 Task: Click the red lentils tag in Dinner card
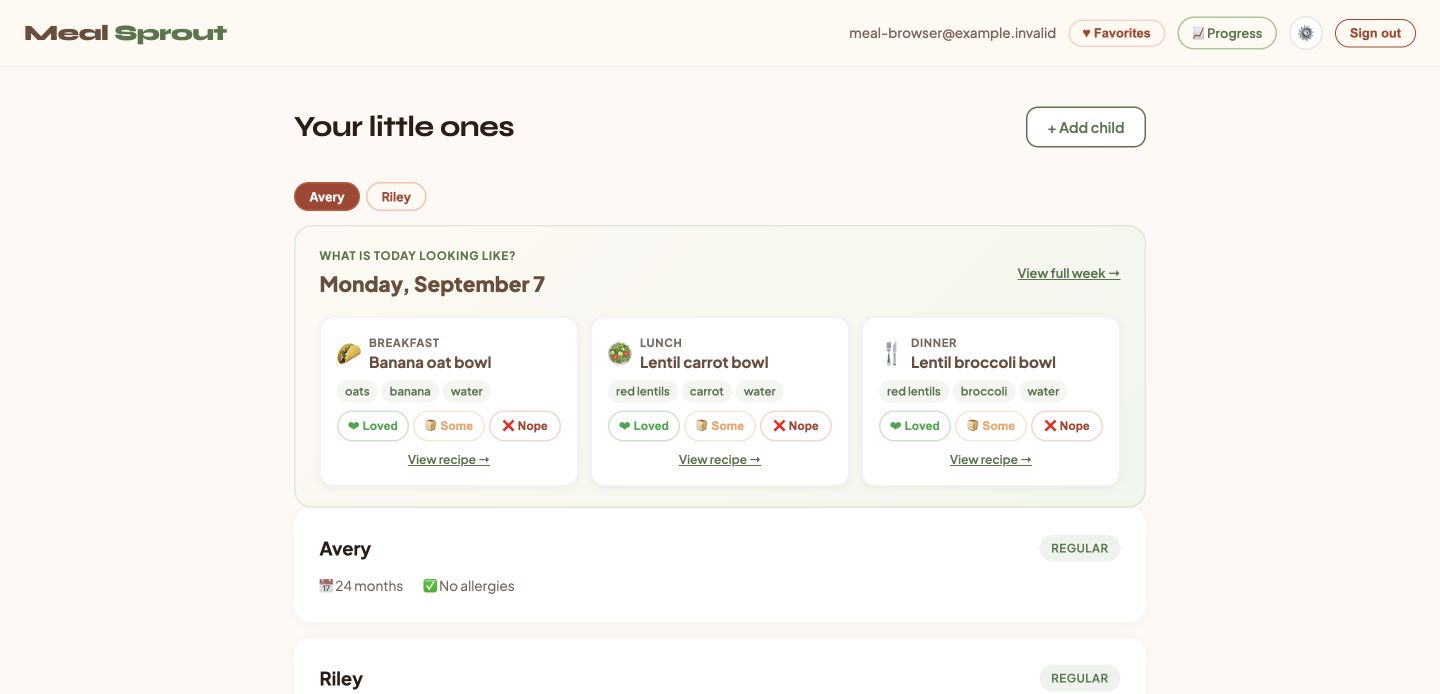pyautogui.click(x=914, y=391)
